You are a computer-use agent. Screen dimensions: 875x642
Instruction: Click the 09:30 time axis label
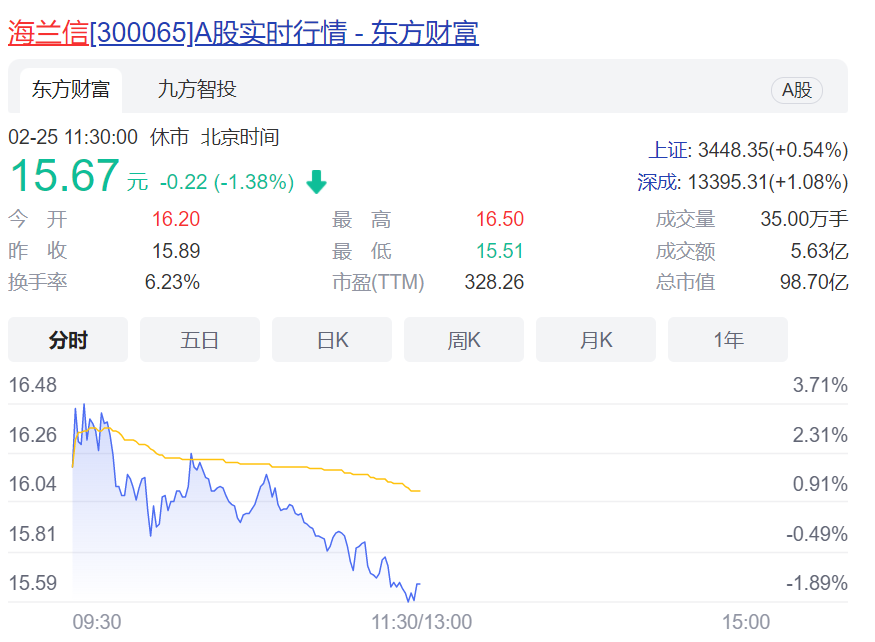[x=97, y=622]
